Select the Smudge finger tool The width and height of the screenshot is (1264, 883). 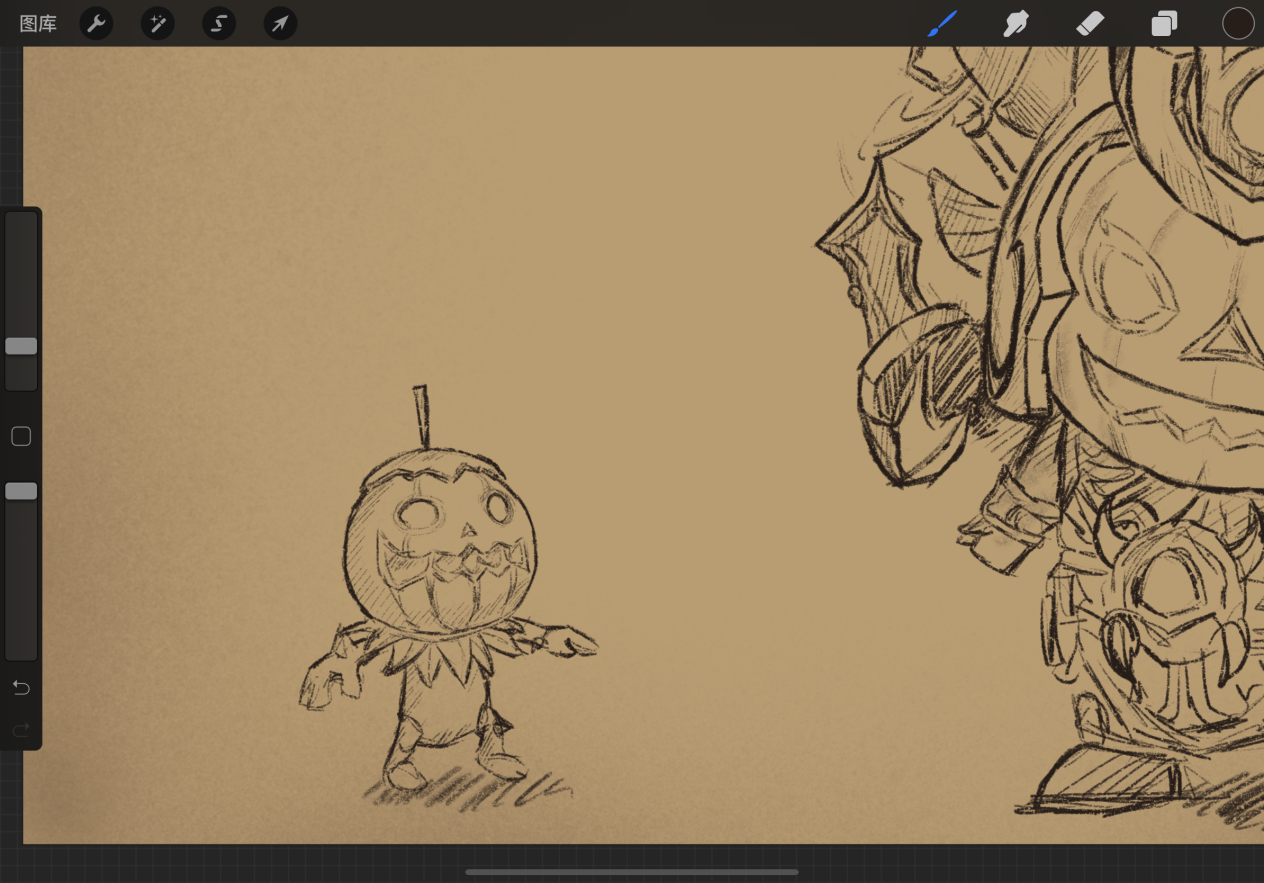tap(1016, 23)
